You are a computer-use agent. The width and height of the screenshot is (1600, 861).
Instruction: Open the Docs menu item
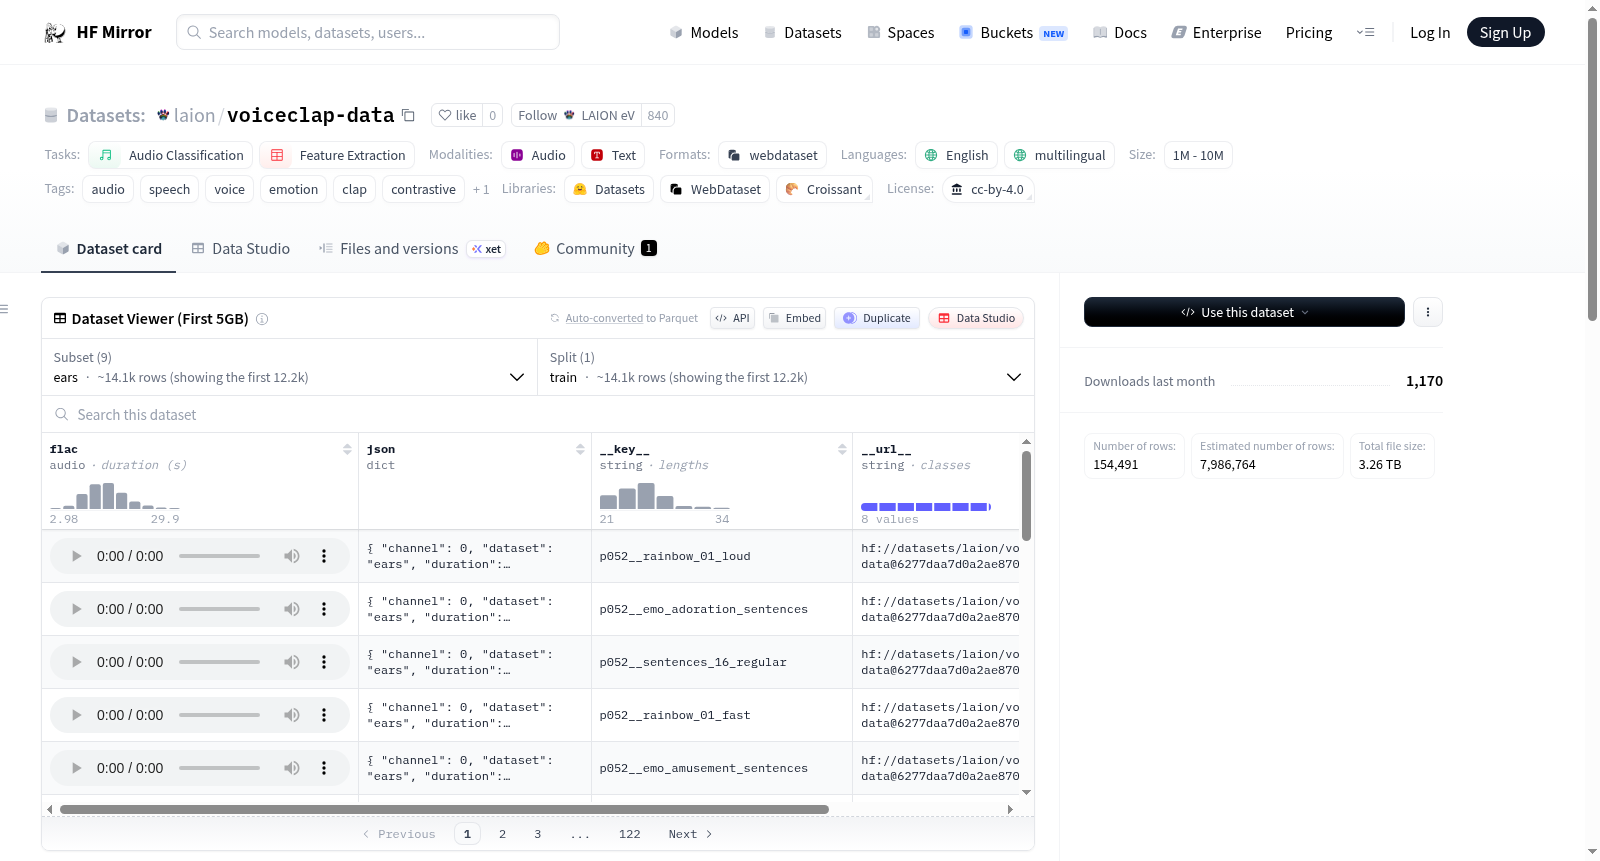(1120, 32)
